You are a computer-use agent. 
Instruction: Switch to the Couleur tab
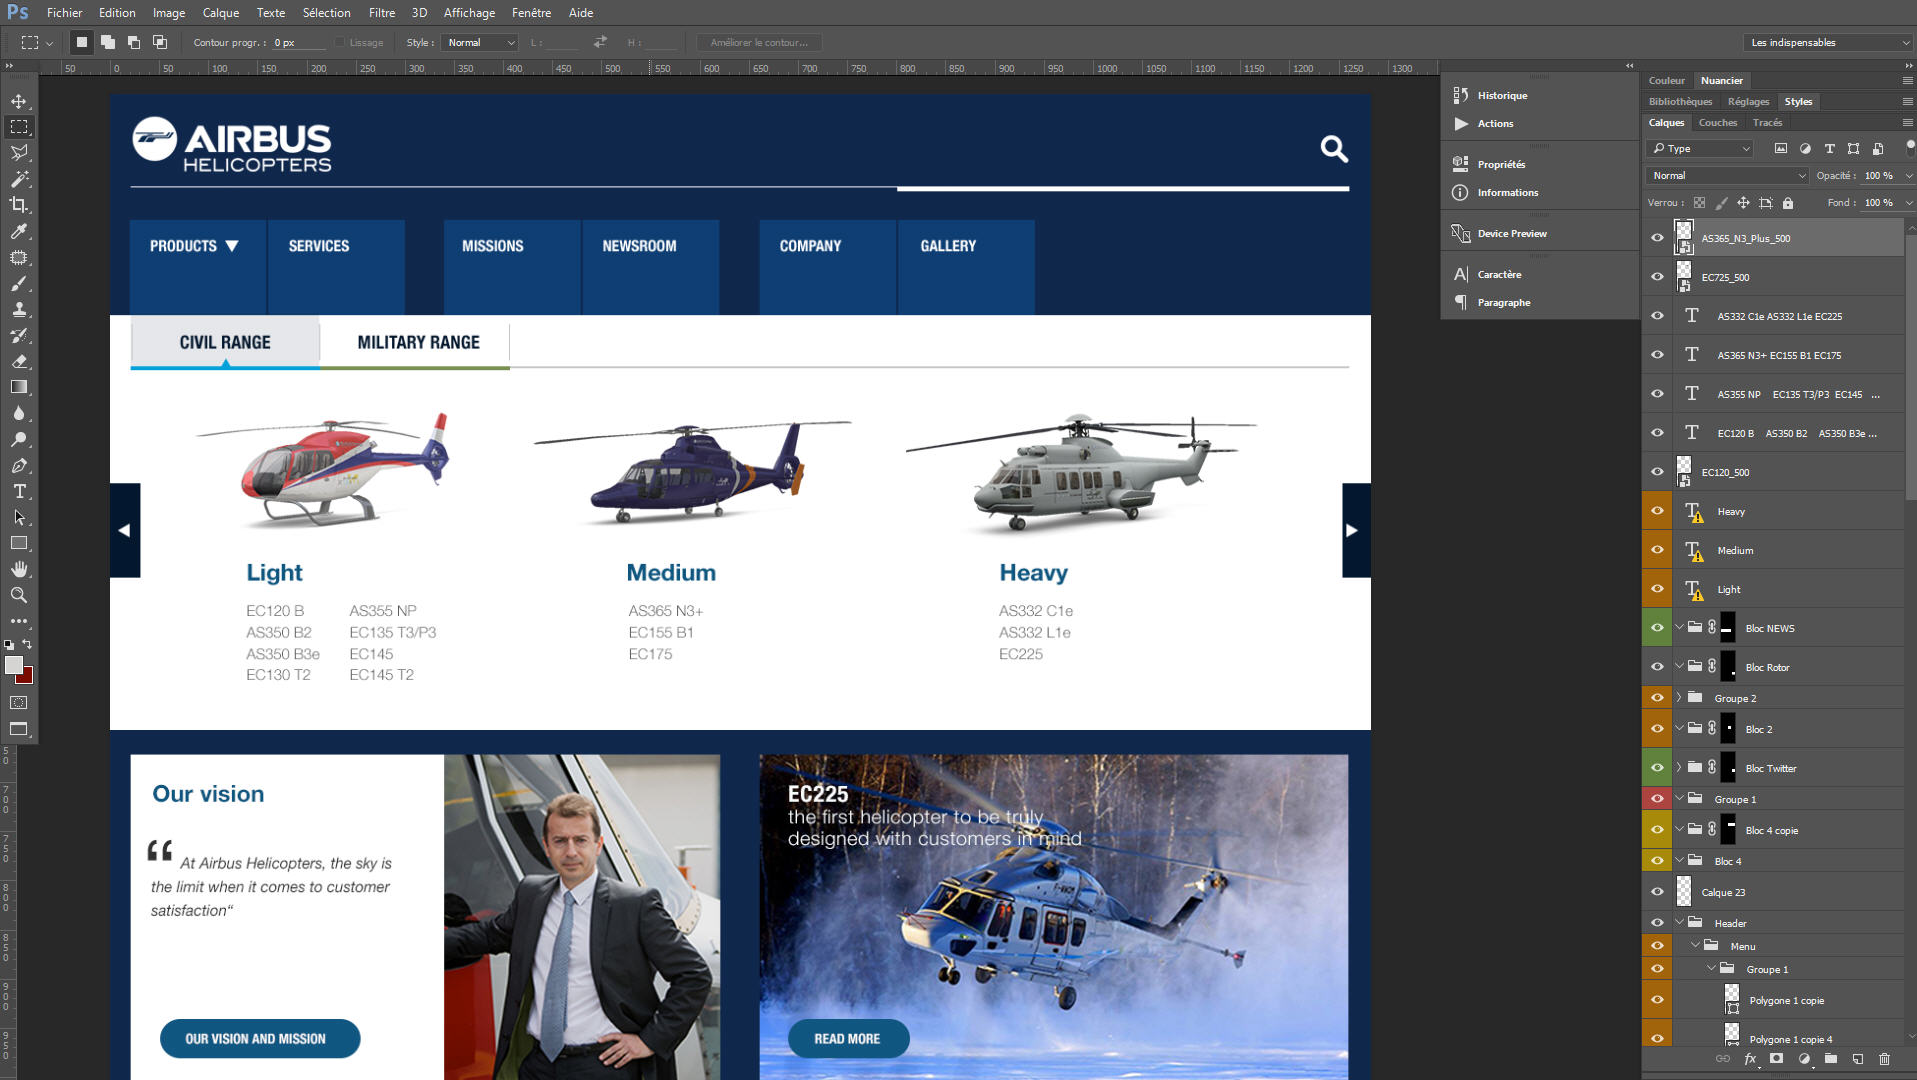[x=1666, y=81]
